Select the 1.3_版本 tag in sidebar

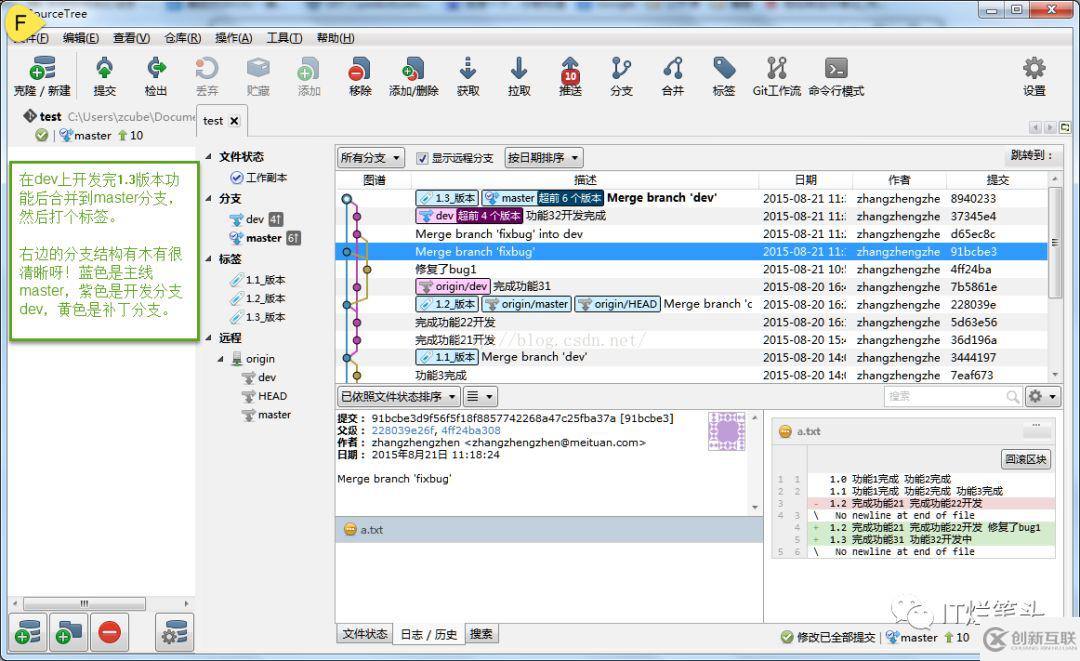(258, 317)
